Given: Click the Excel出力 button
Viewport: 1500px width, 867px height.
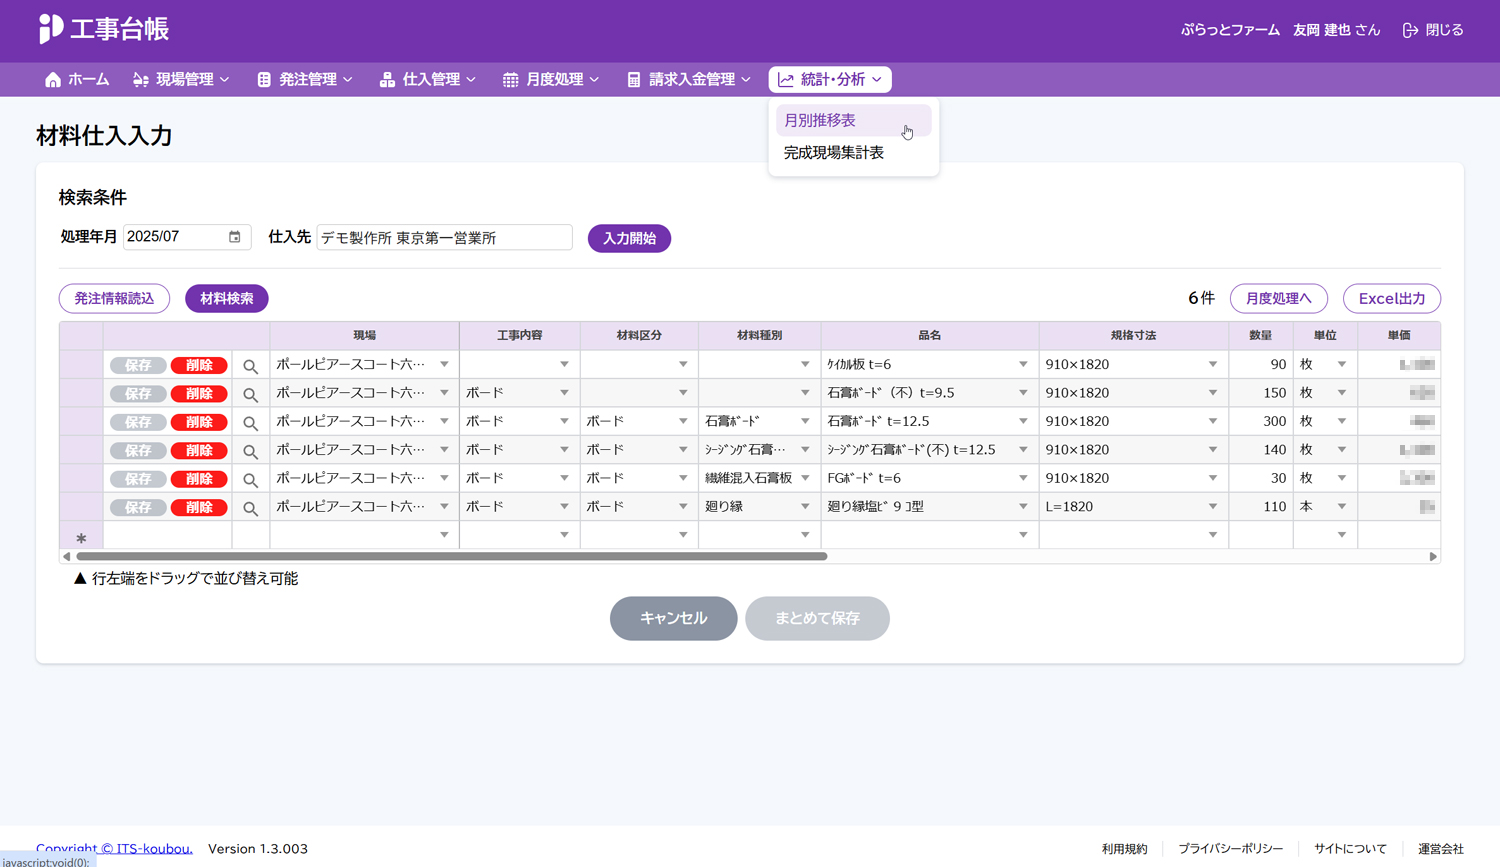Looking at the screenshot, I should 1391,298.
